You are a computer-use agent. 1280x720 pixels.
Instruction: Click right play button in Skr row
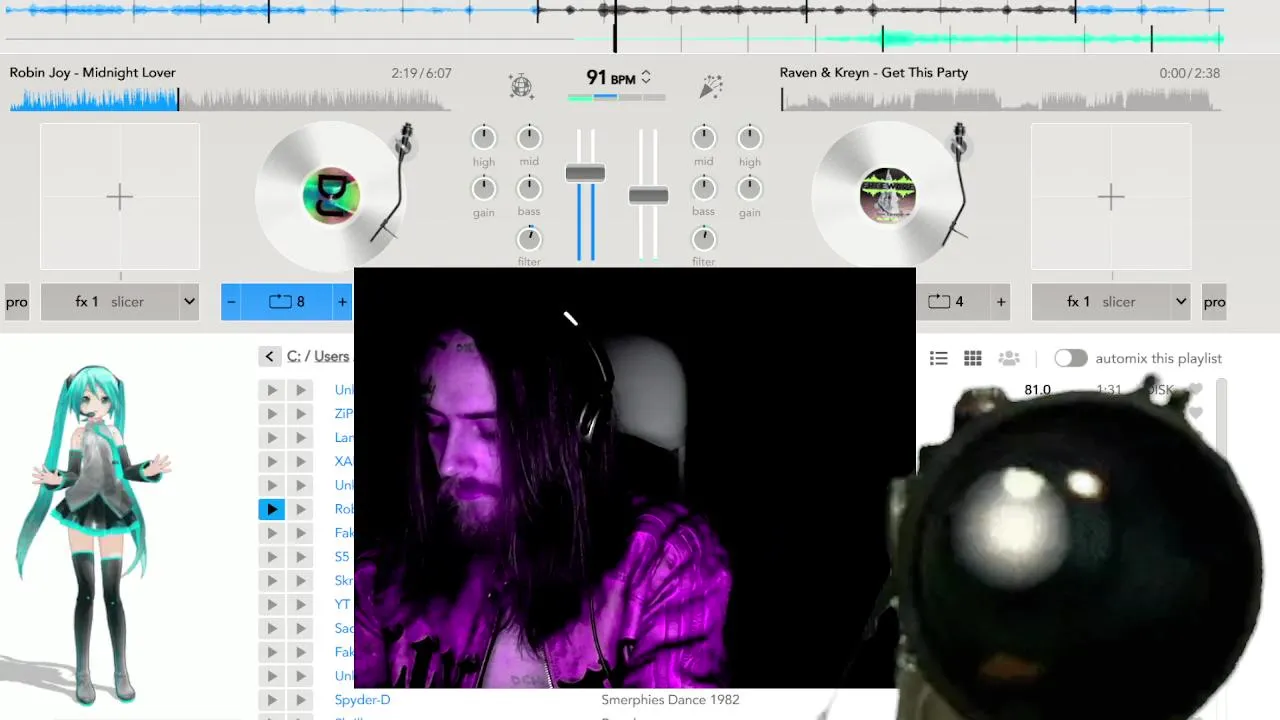[300, 580]
